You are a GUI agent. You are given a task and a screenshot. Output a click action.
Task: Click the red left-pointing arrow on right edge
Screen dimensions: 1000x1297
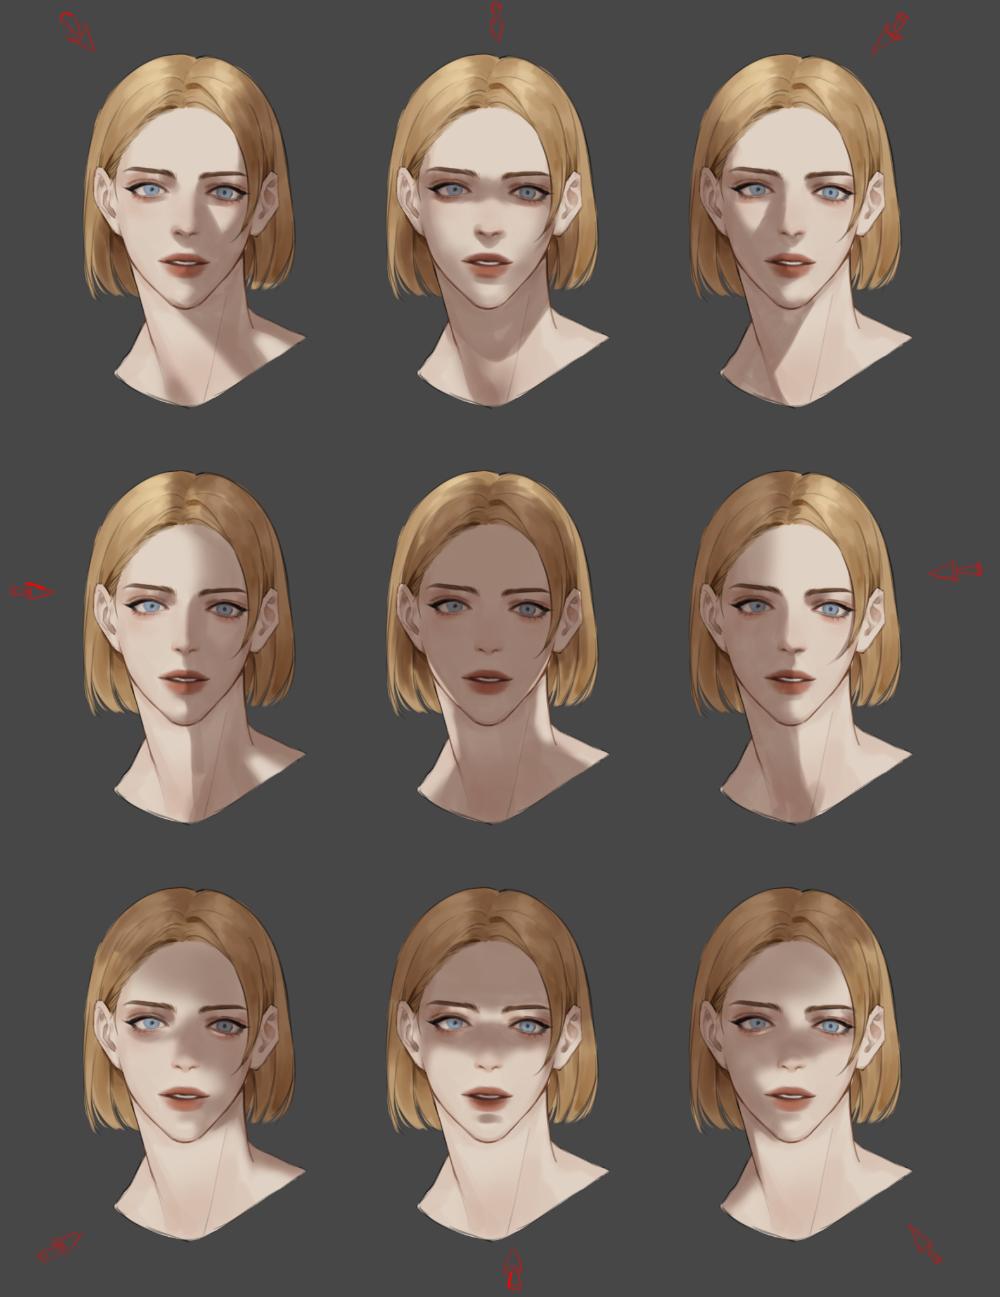955,572
